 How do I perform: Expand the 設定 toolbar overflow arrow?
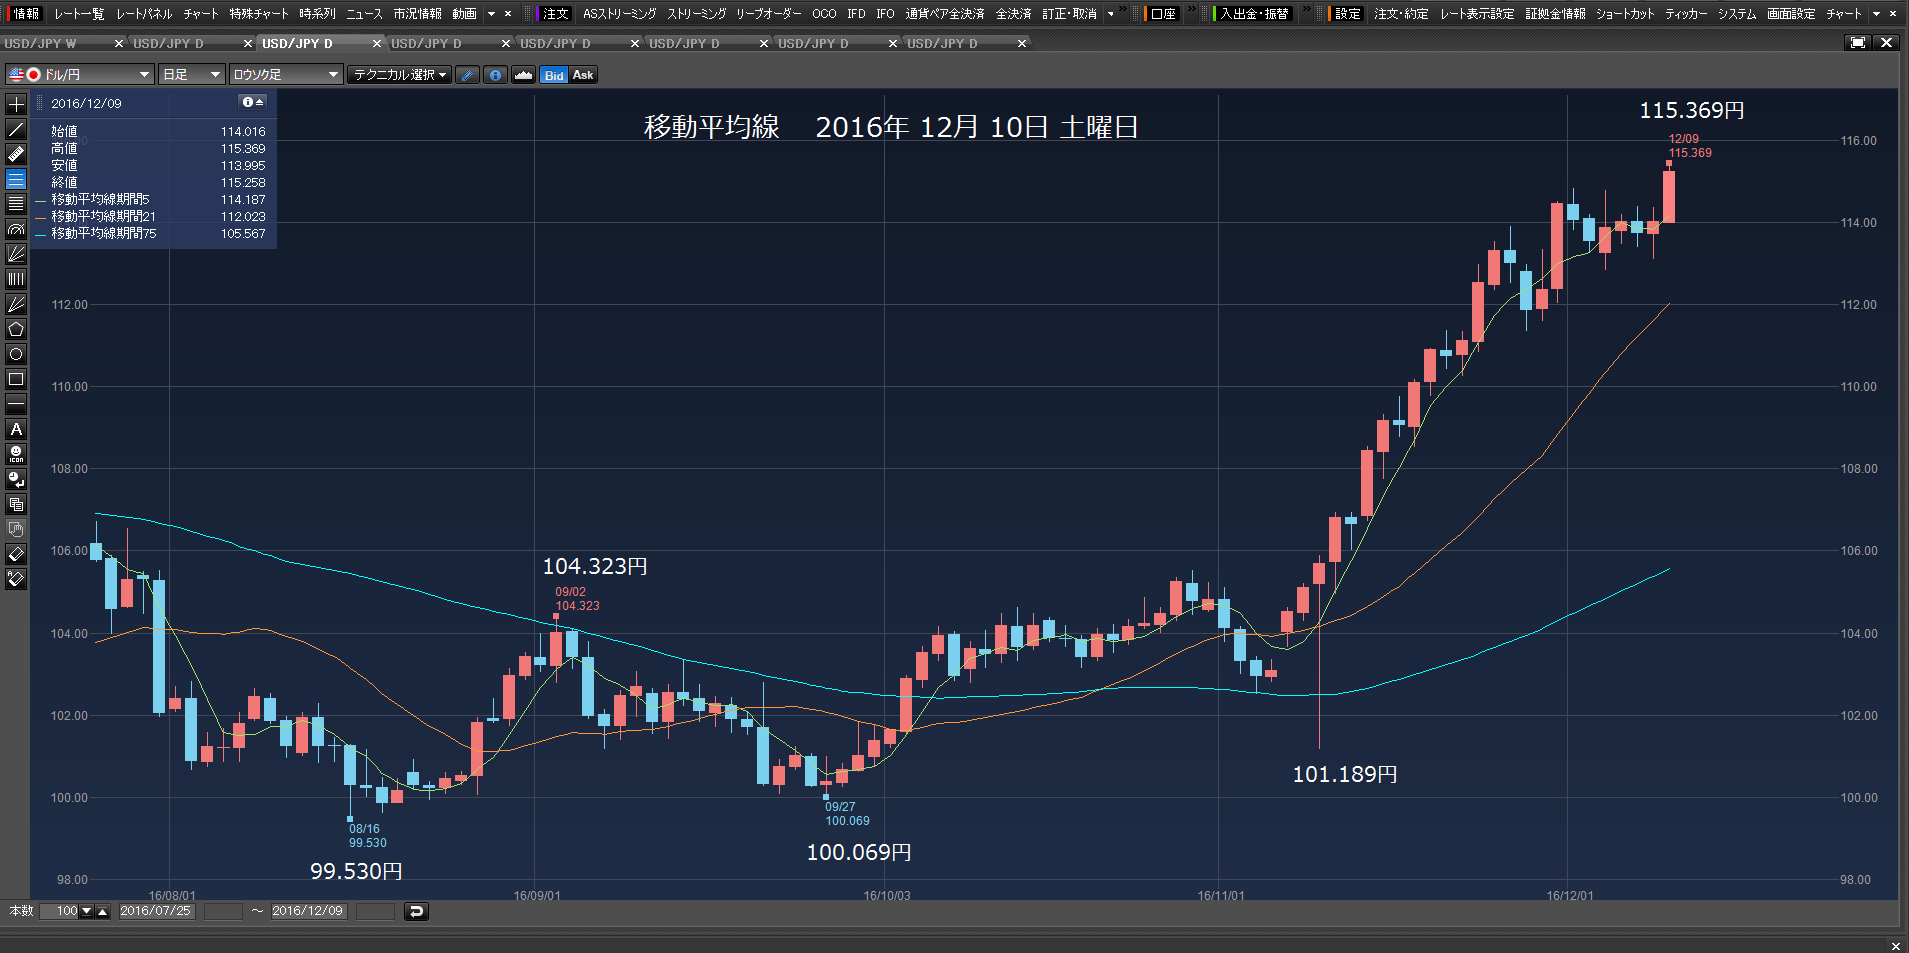pos(1876,14)
